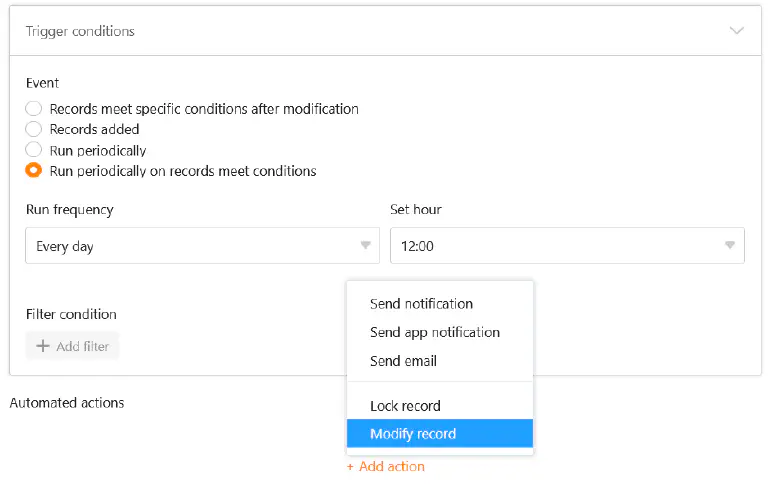Click the 'Filter condition' label
Image resolution: width=768 pixels, height=486 pixels.
[x=71, y=314]
